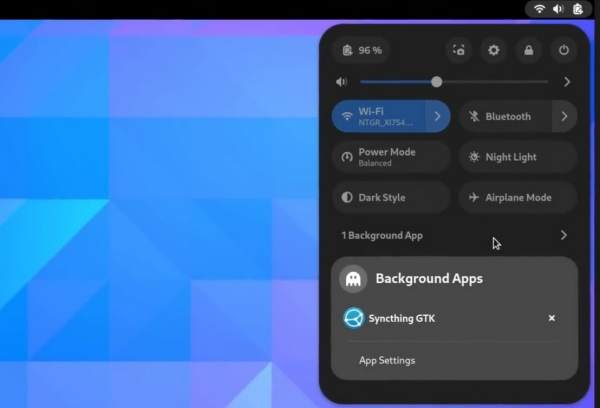Click the Background Apps ghost icon
The height and width of the screenshot is (408, 600).
point(353,279)
